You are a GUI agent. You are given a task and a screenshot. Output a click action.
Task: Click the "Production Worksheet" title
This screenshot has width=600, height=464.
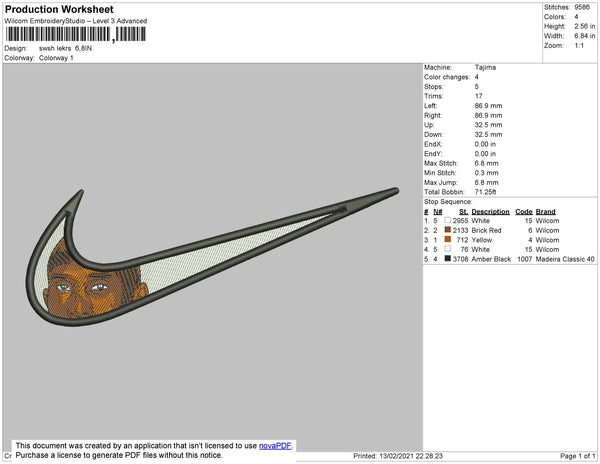(x=59, y=10)
